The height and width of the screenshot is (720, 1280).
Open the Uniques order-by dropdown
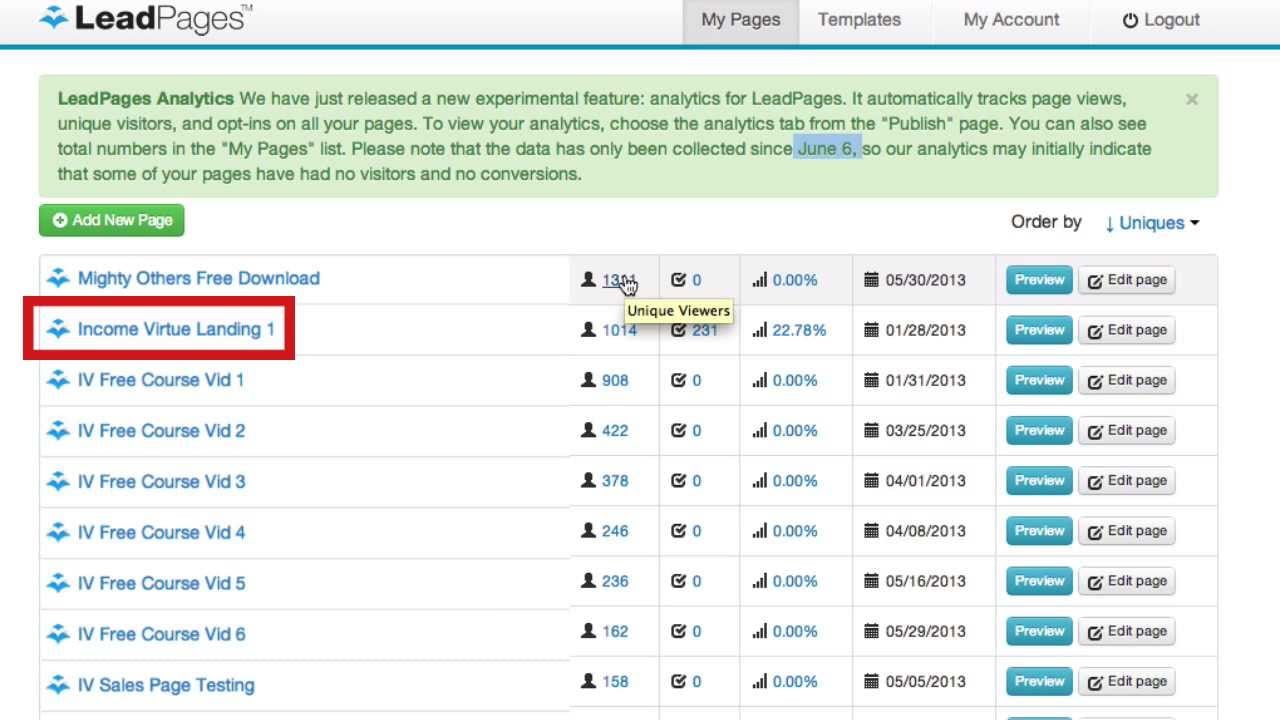coord(1151,223)
